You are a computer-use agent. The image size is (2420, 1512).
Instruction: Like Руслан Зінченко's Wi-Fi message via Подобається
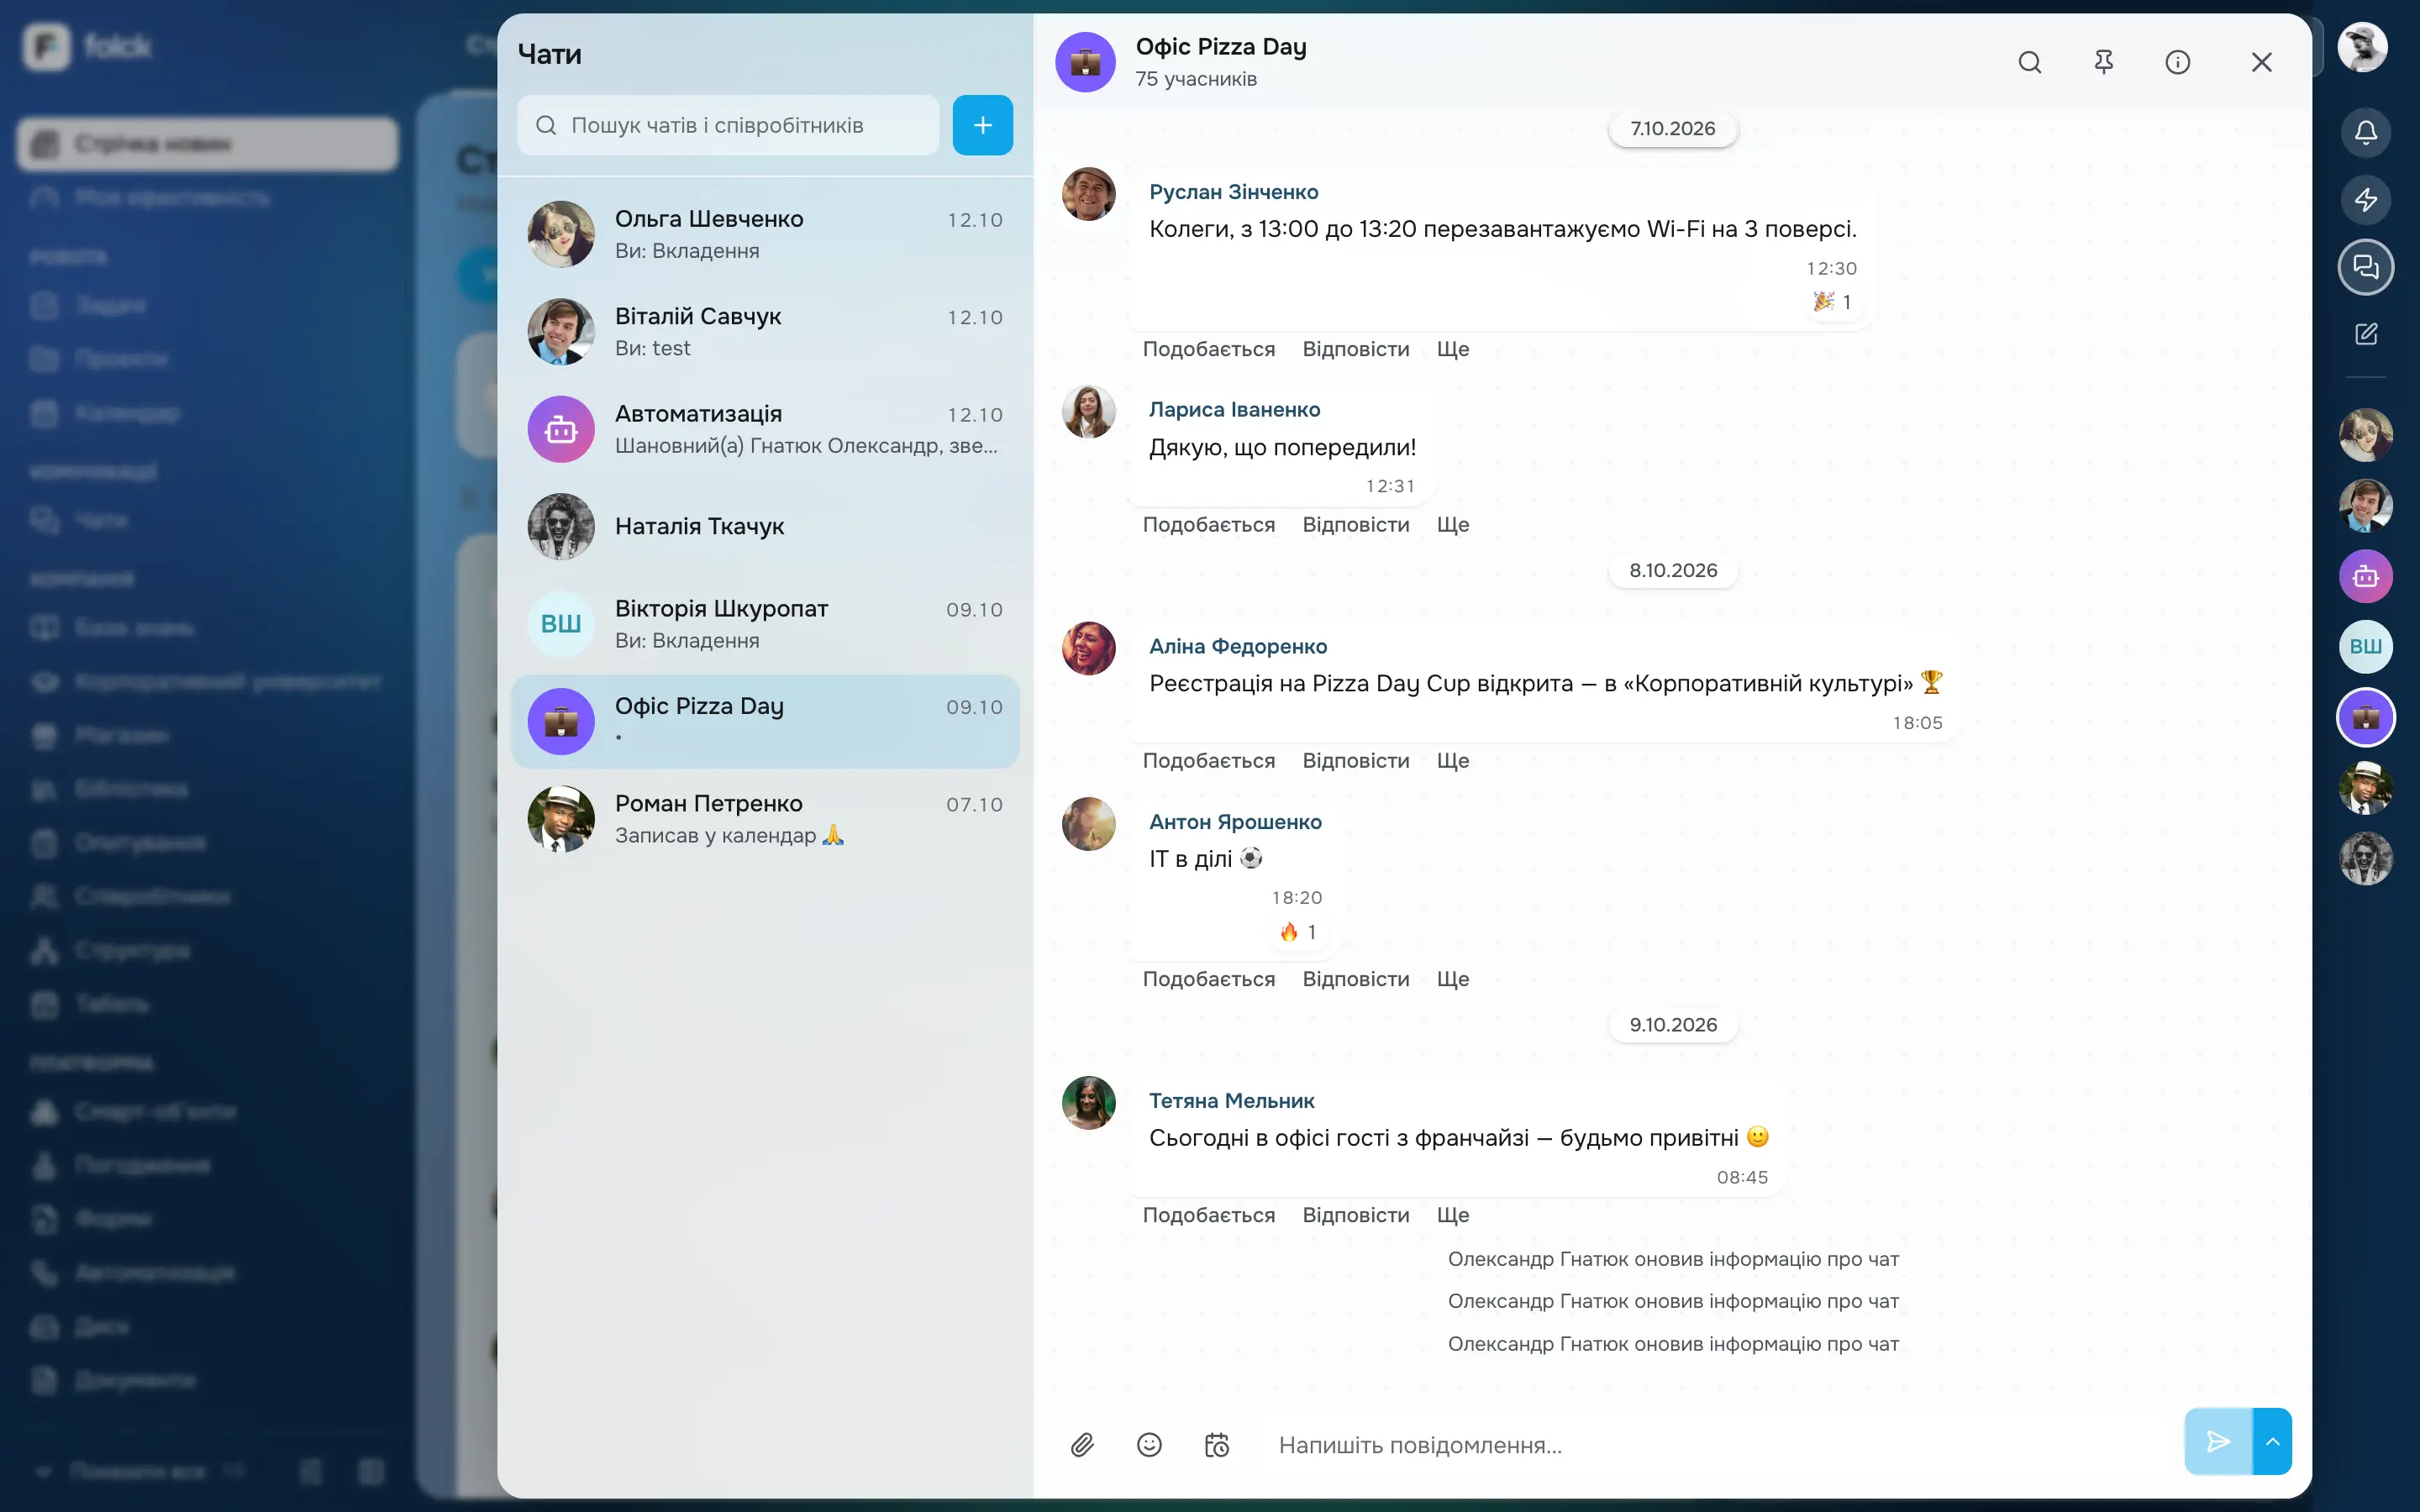click(1208, 349)
